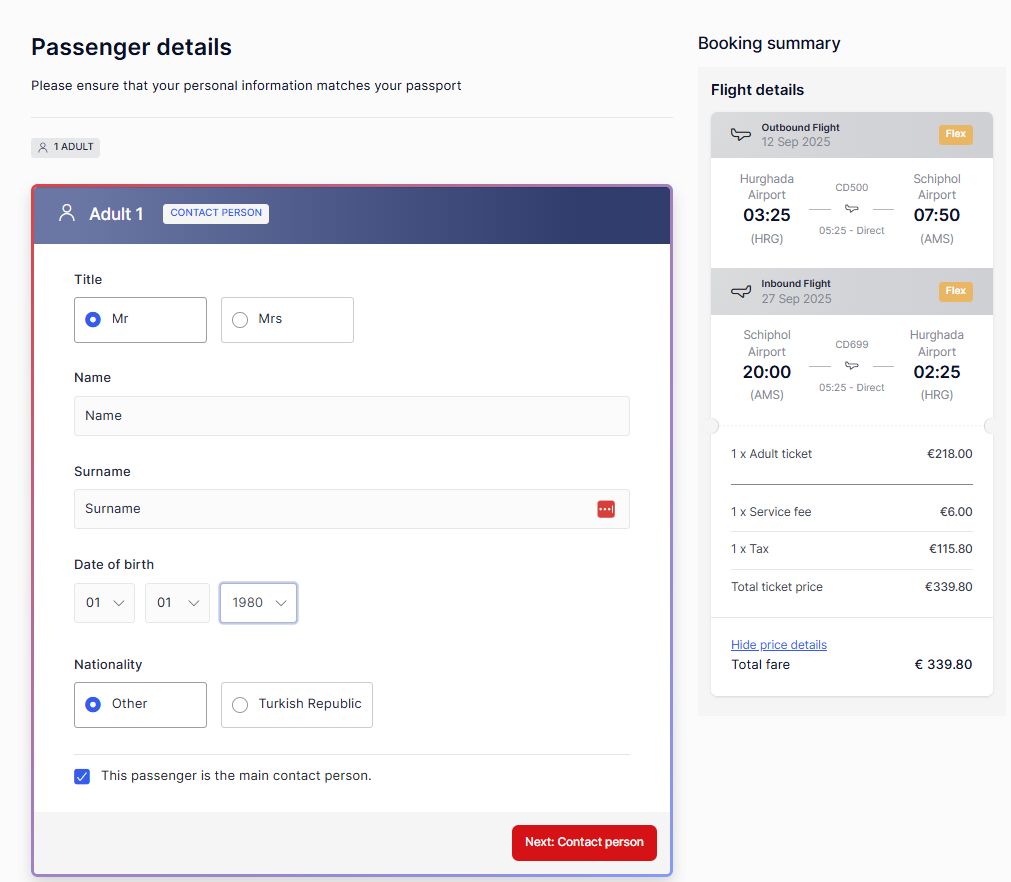This screenshot has height=882, width=1011.
Task: Click into the Name input field
Action: click(351, 416)
